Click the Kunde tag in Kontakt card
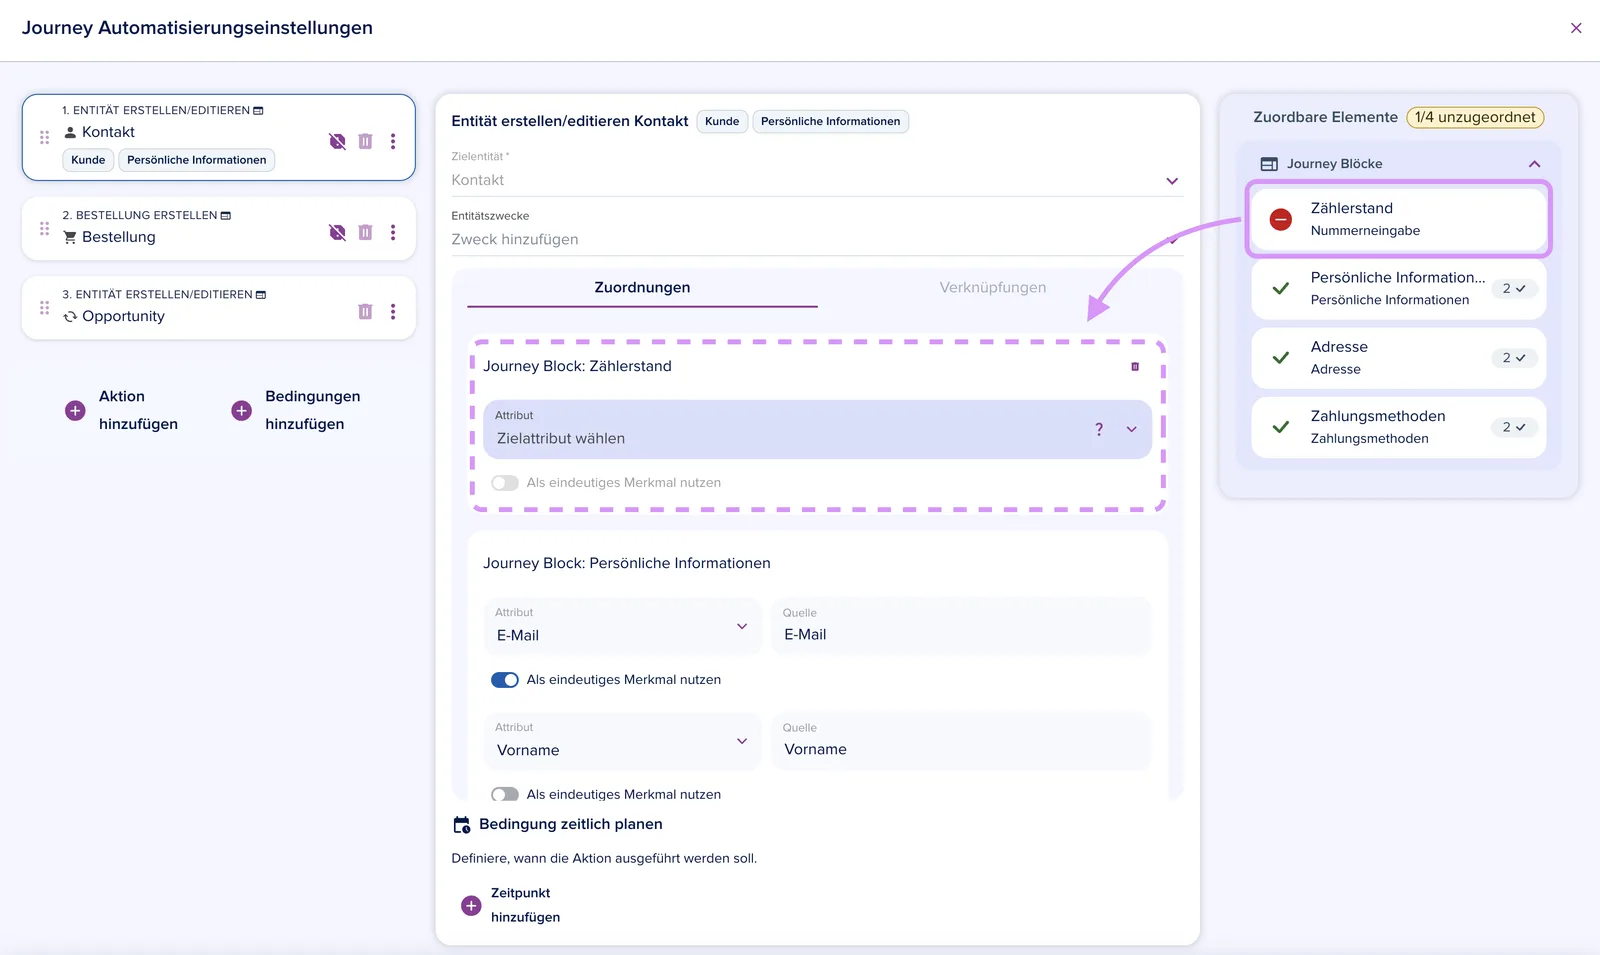The width and height of the screenshot is (1600, 955). point(88,160)
